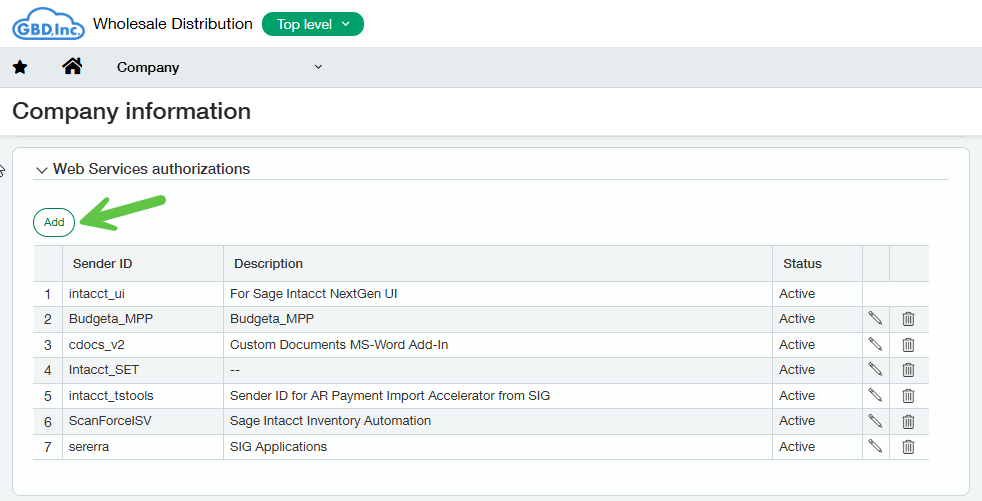Click the 'SIG Applications' description

pyautogui.click(x=278, y=447)
